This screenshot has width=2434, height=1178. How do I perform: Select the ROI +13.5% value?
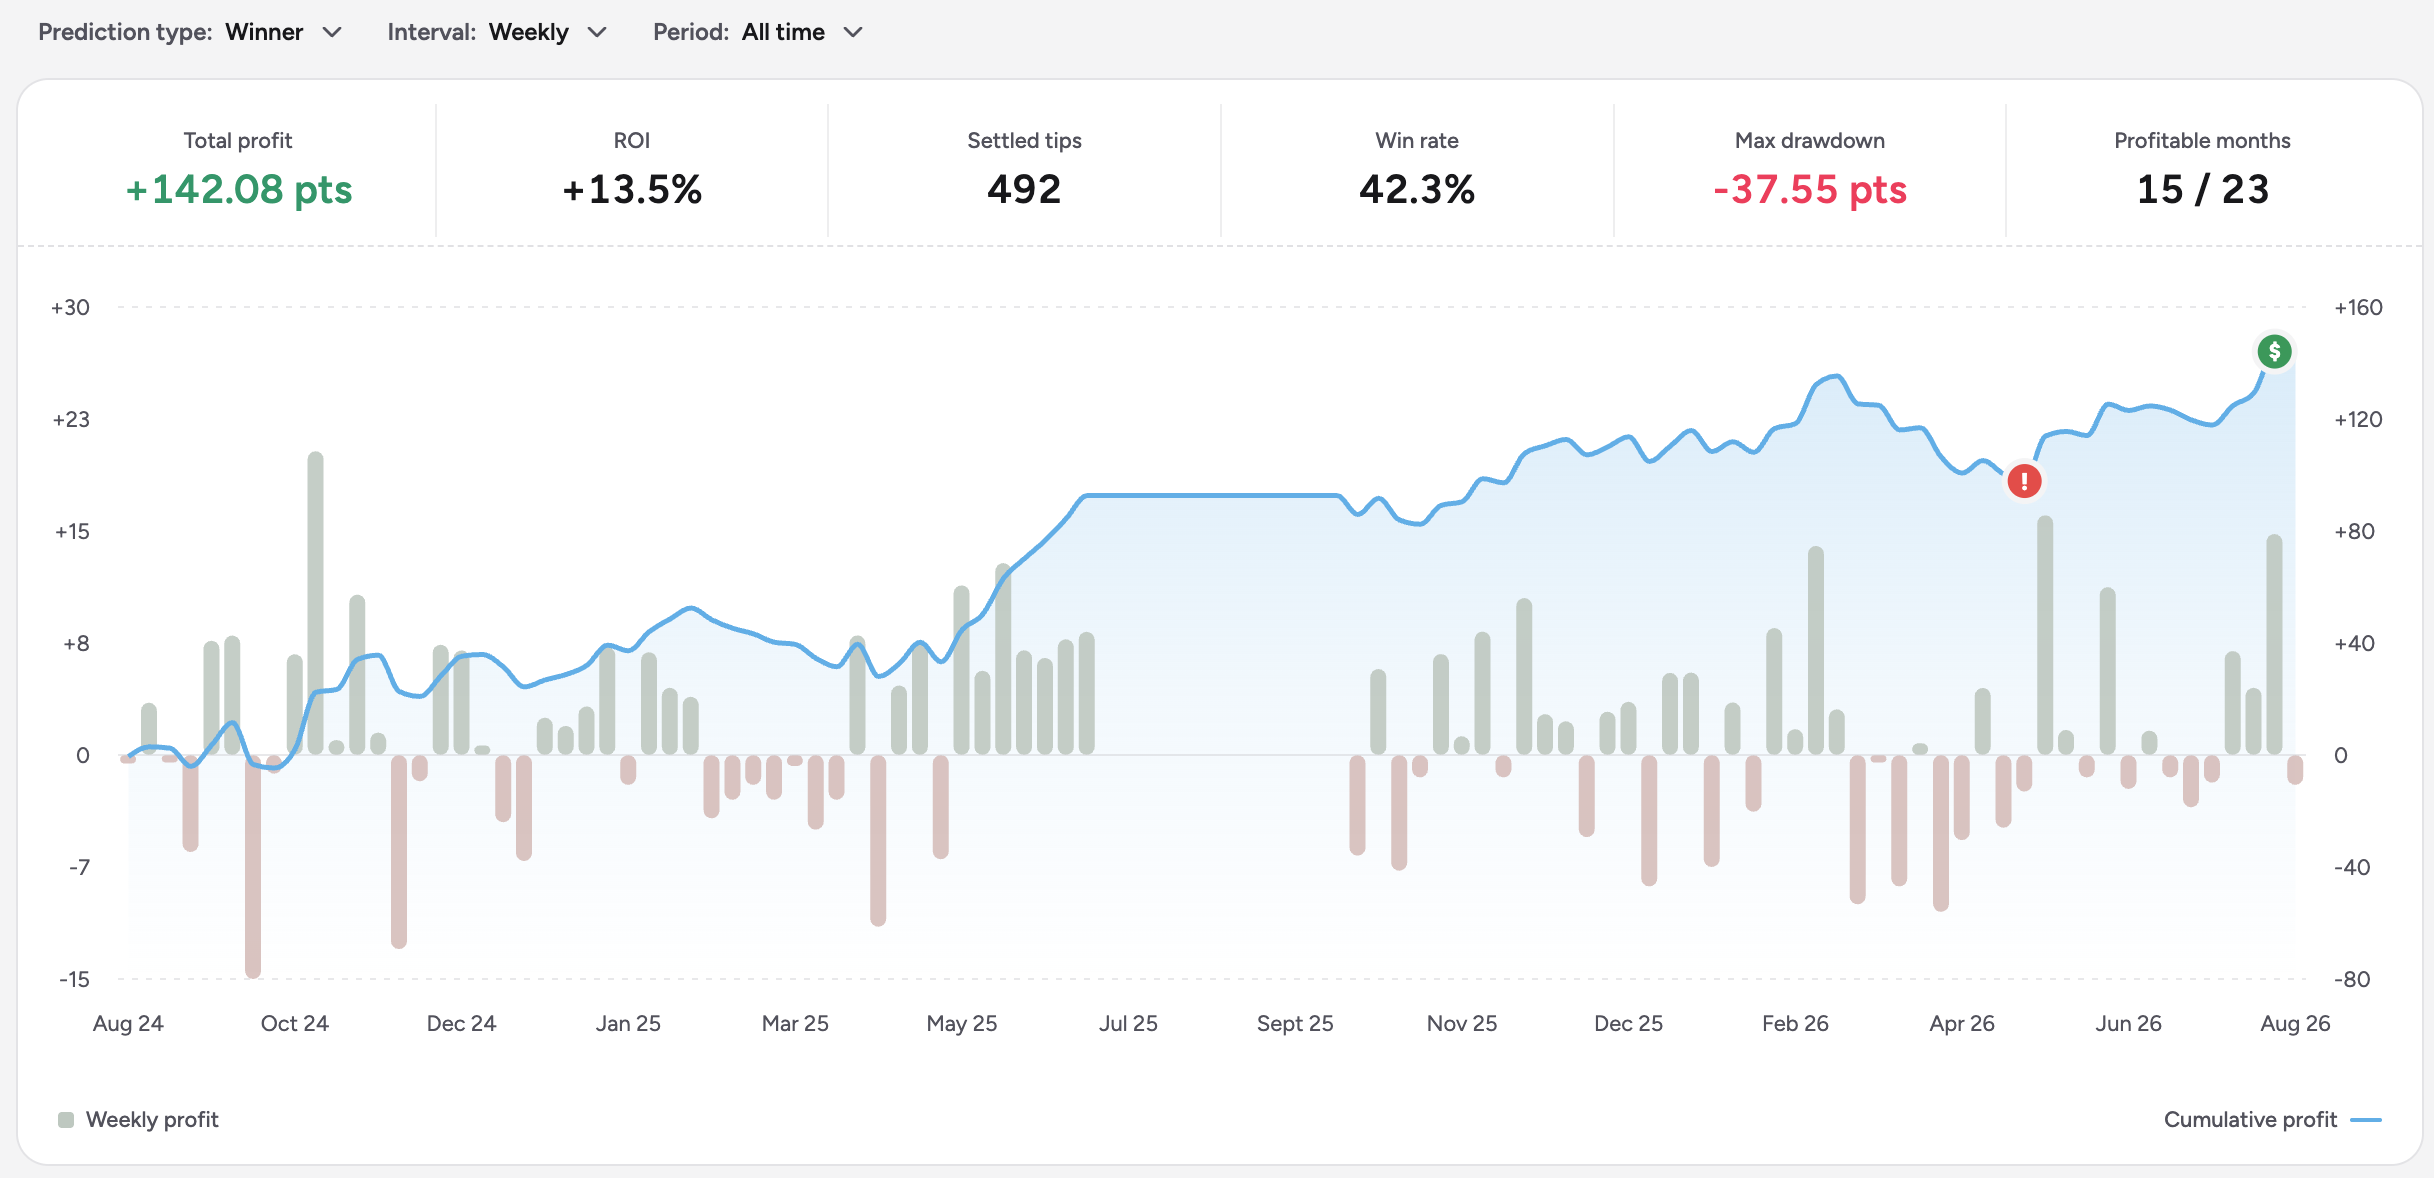[632, 189]
